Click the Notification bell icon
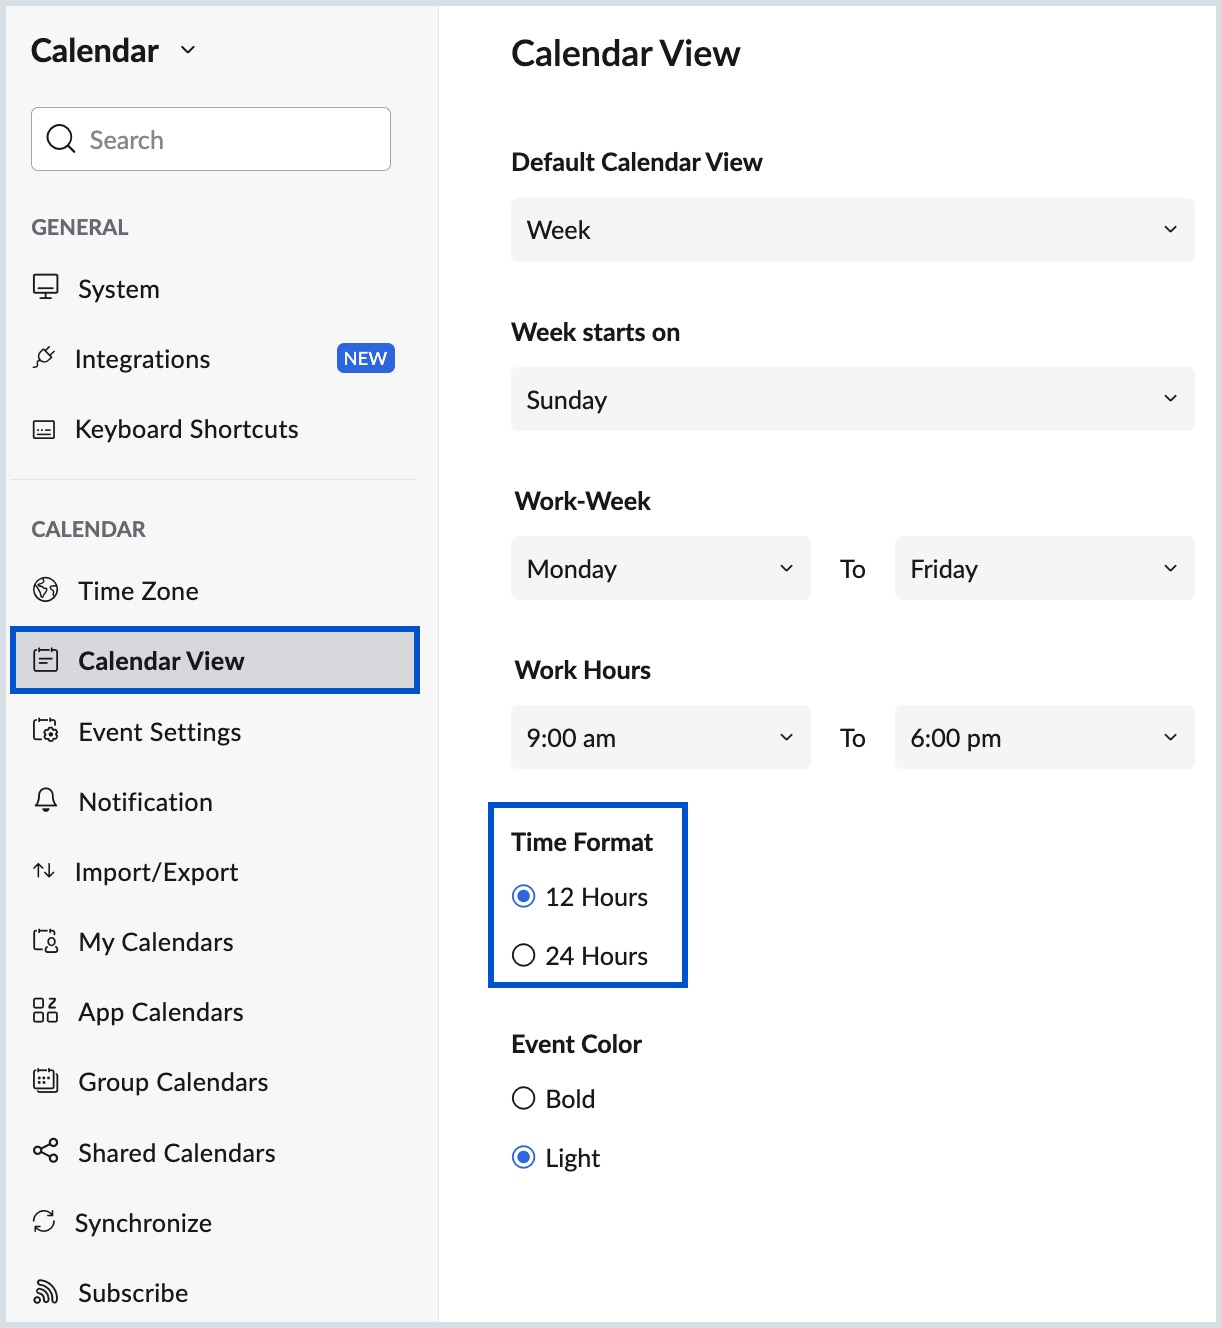1222x1328 pixels. [46, 801]
